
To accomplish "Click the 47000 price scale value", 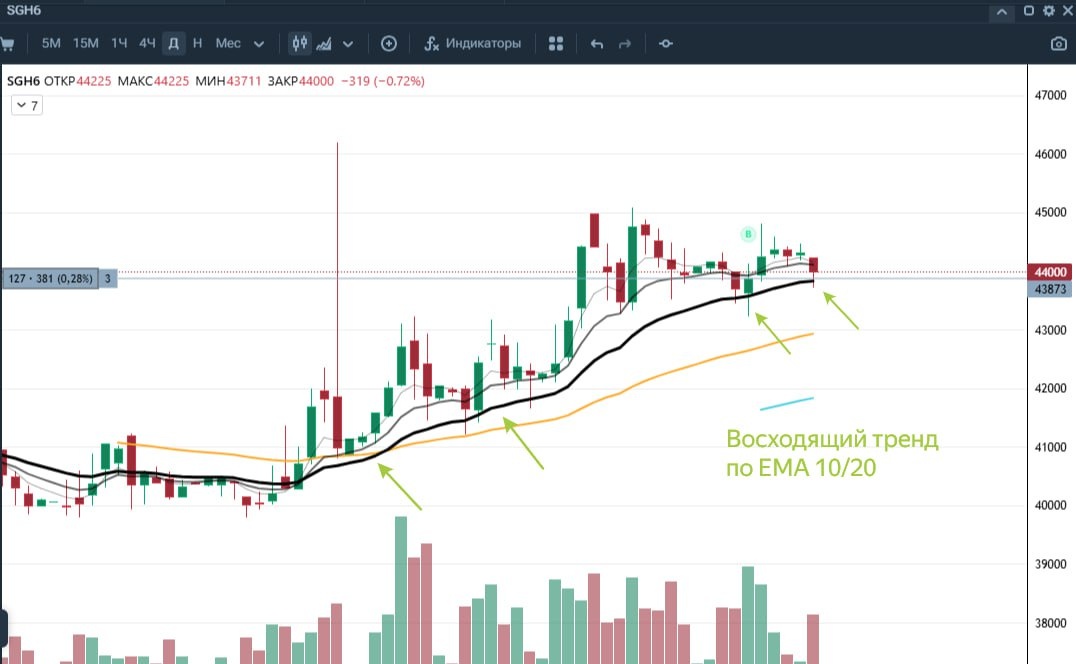I will click(1050, 95).
